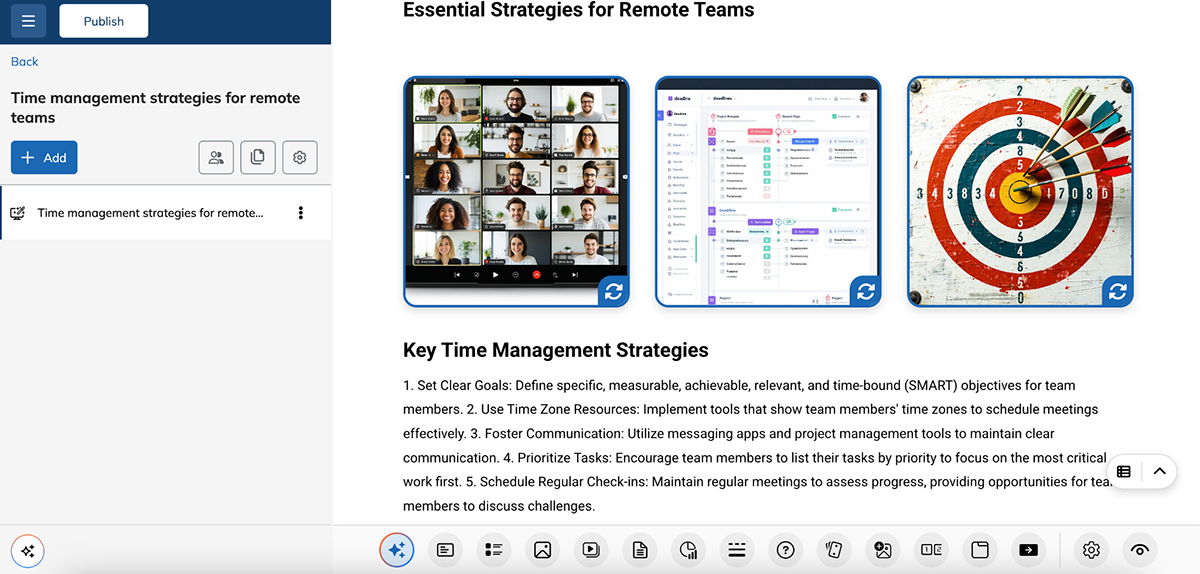Open the hamburger menu in the header

28,21
